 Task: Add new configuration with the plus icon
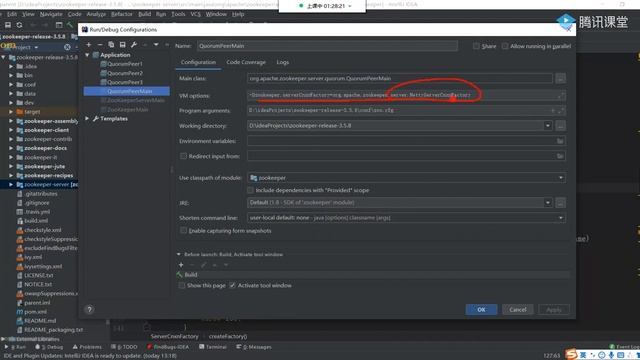point(89,44)
